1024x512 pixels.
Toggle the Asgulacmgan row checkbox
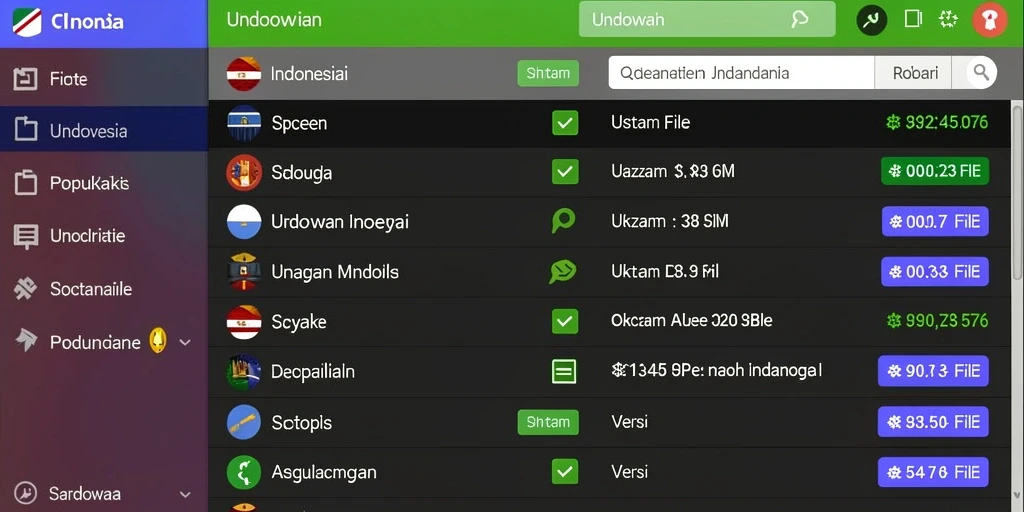click(565, 472)
